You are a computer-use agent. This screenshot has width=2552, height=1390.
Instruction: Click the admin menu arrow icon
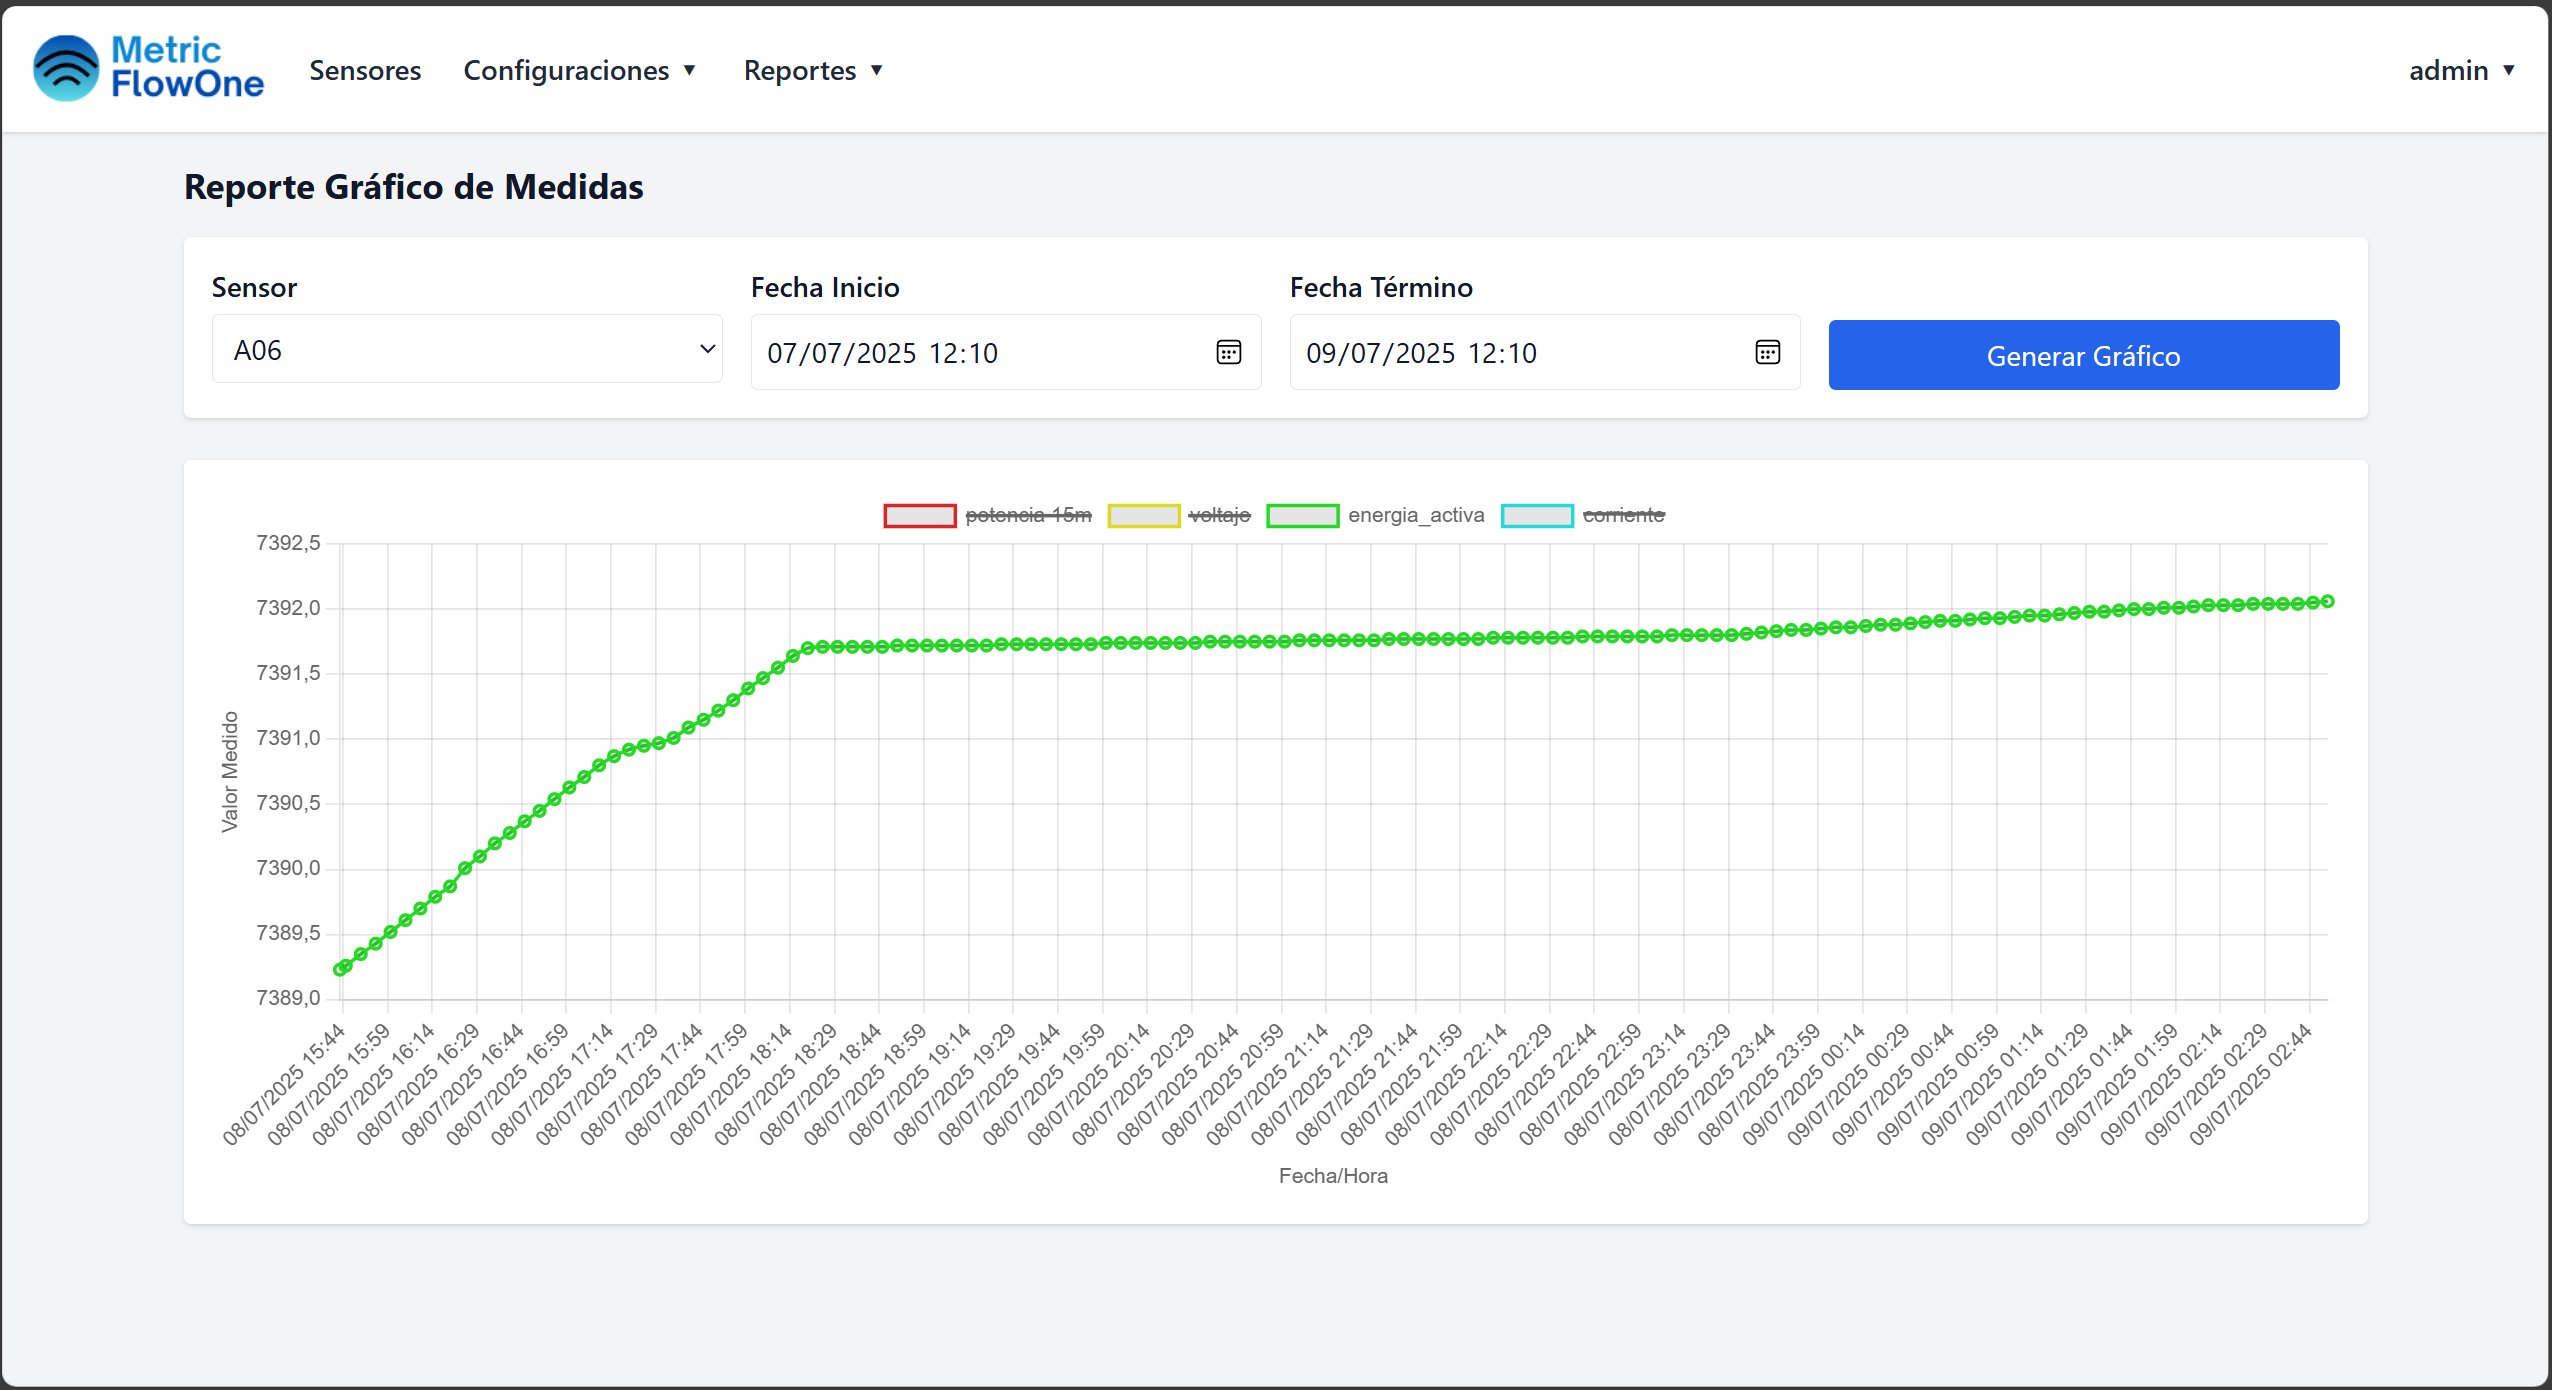click(x=2508, y=70)
